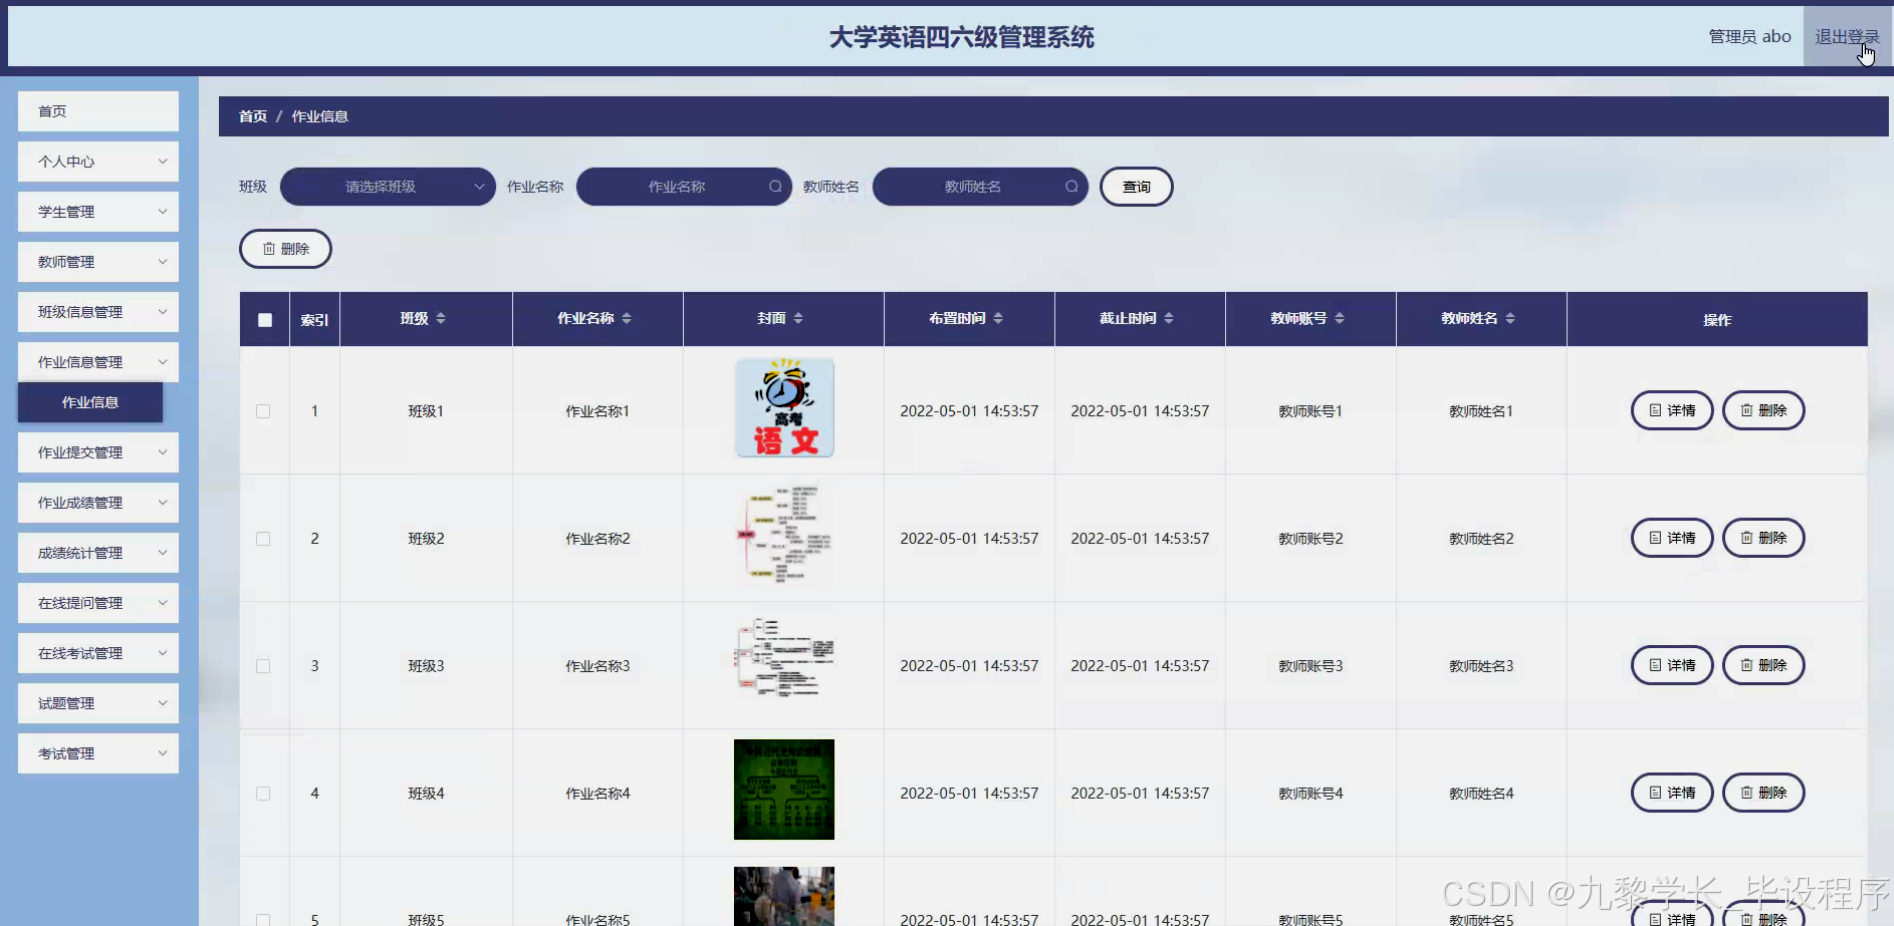
Task: Expand 班级信息管理 sidebar menu
Action: point(98,311)
